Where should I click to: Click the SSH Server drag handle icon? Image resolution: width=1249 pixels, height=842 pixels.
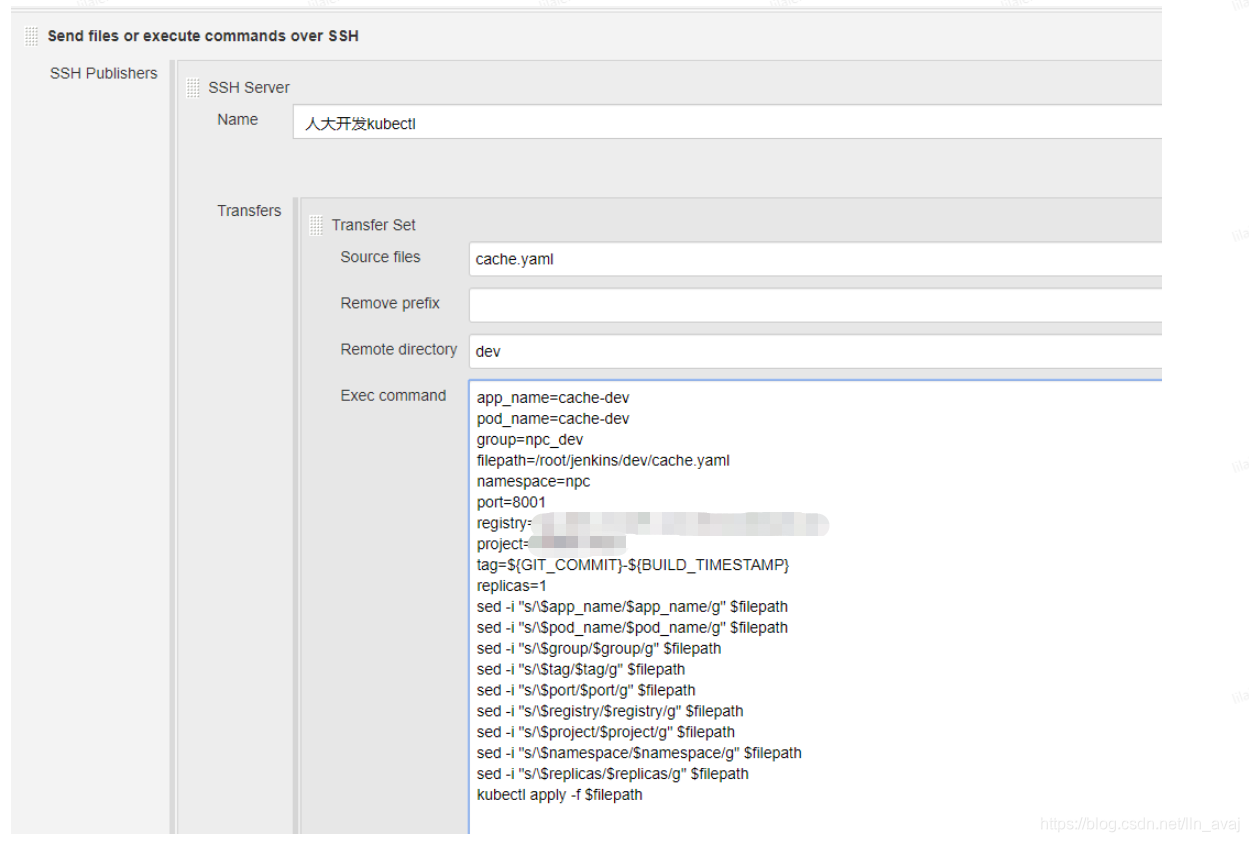point(193,88)
